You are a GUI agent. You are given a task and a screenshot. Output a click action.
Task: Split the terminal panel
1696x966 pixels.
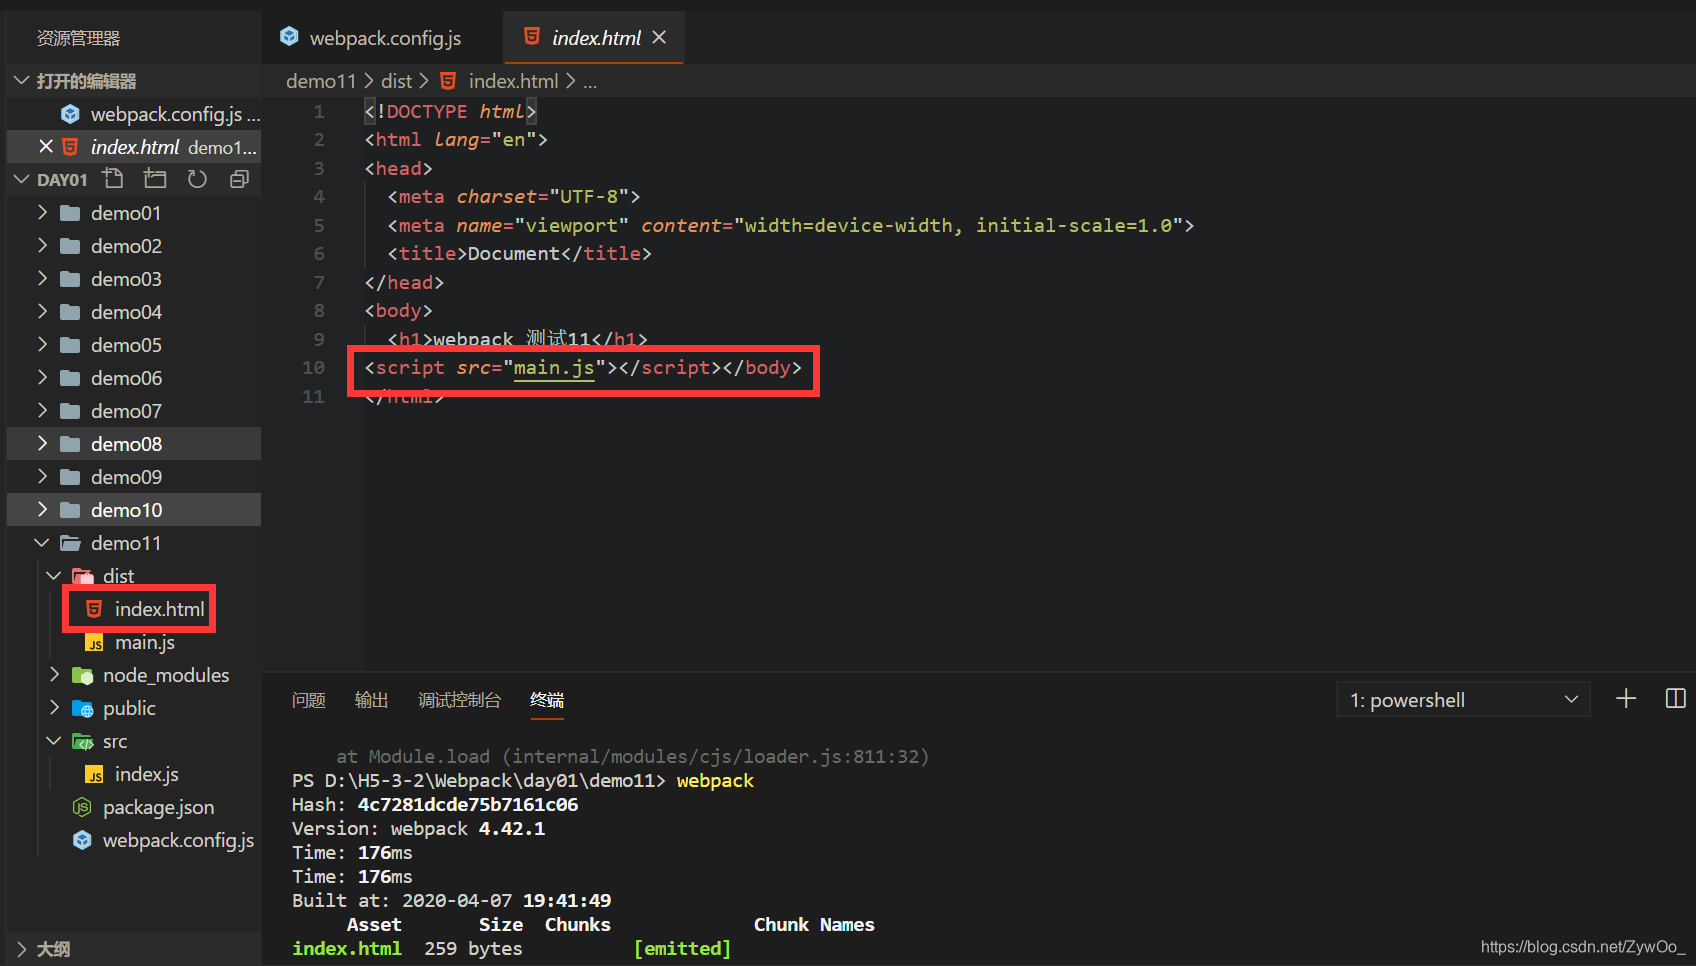1676,699
